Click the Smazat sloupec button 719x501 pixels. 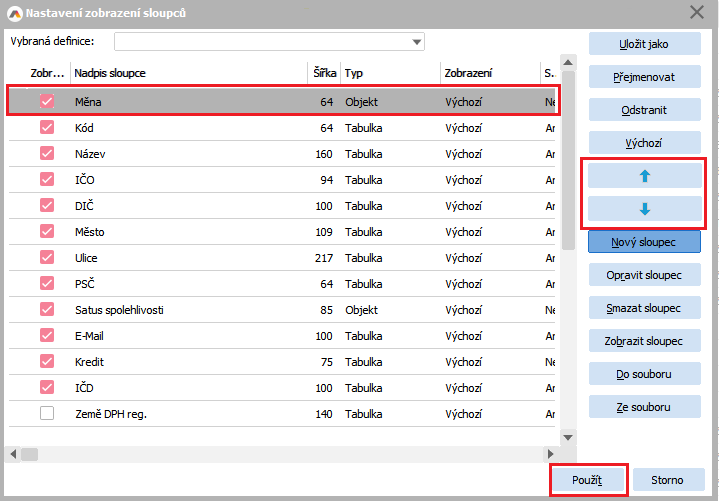[x=645, y=308]
